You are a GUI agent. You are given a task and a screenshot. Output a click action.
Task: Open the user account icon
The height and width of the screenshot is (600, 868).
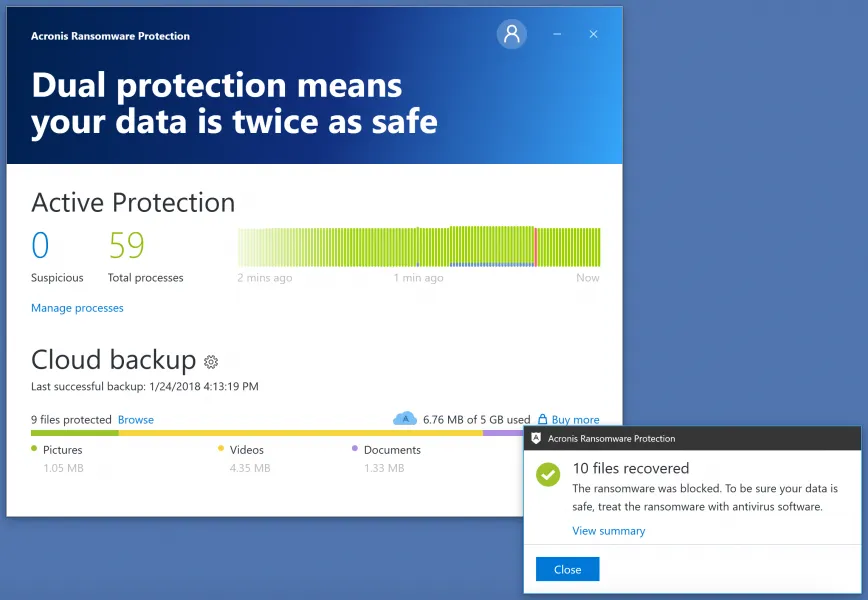(x=512, y=34)
